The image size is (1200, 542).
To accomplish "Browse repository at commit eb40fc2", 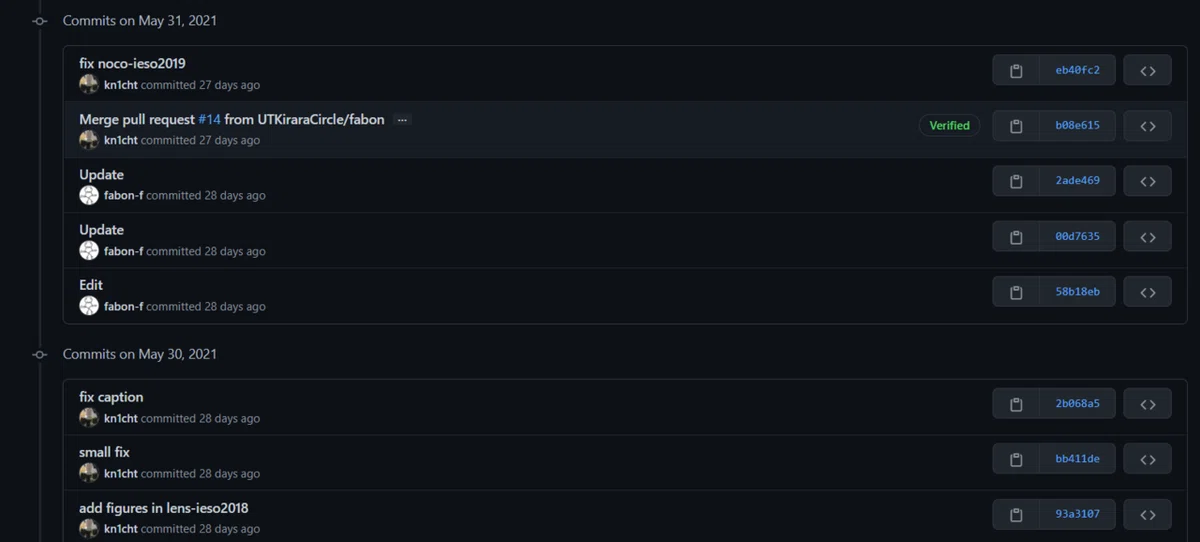I will [1147, 71].
